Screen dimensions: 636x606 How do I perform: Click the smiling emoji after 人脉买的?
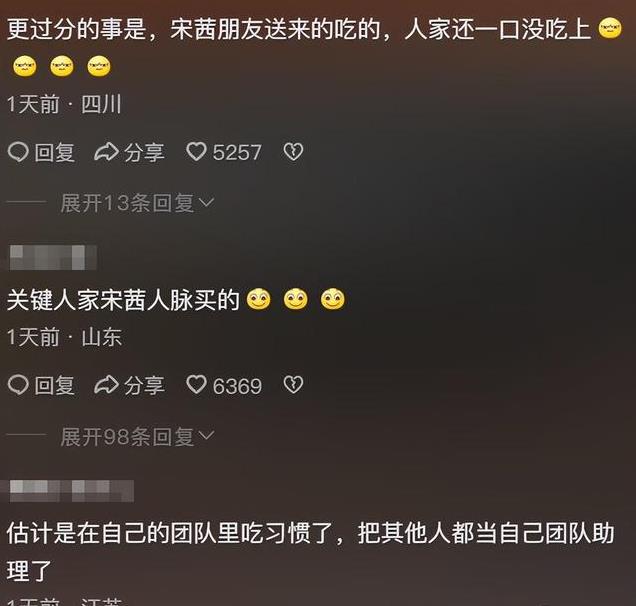(258, 300)
